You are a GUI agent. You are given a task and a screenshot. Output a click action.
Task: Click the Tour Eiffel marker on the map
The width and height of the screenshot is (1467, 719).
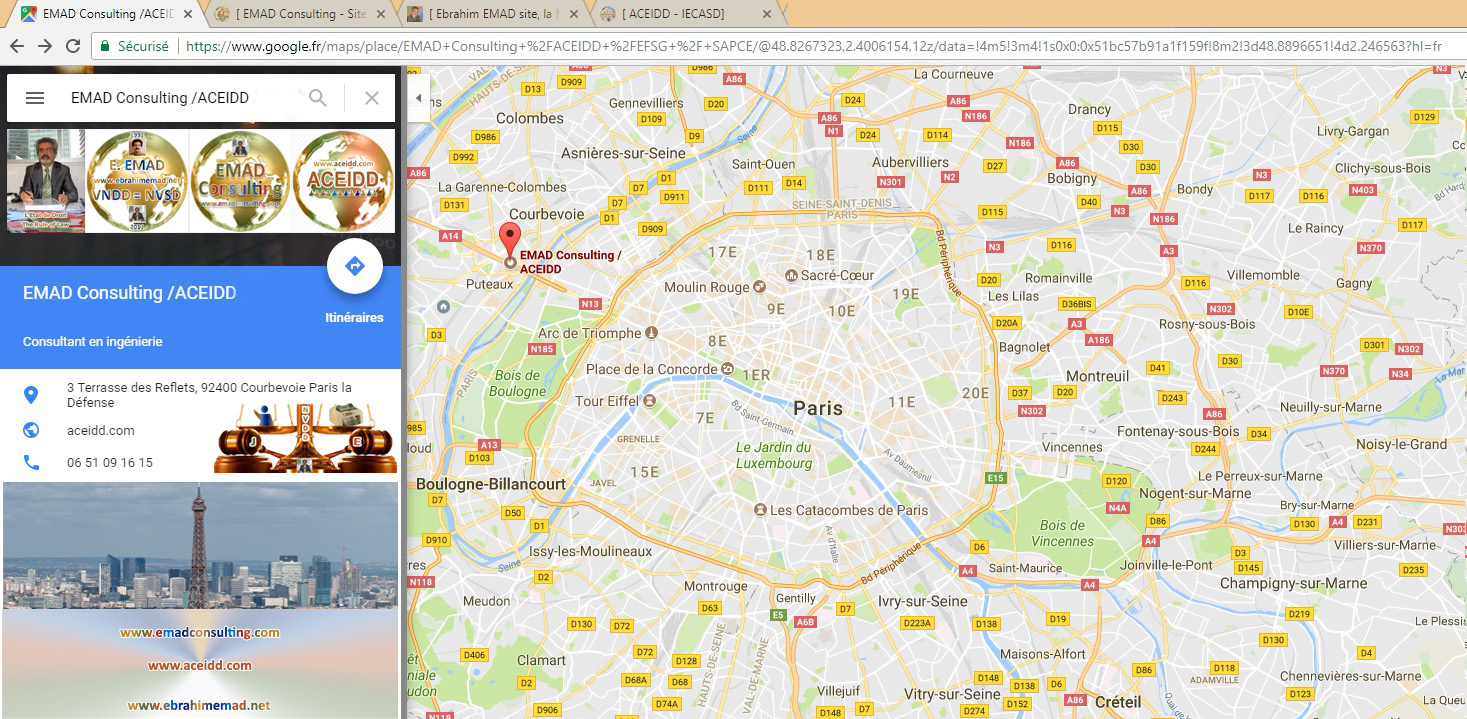(650, 401)
